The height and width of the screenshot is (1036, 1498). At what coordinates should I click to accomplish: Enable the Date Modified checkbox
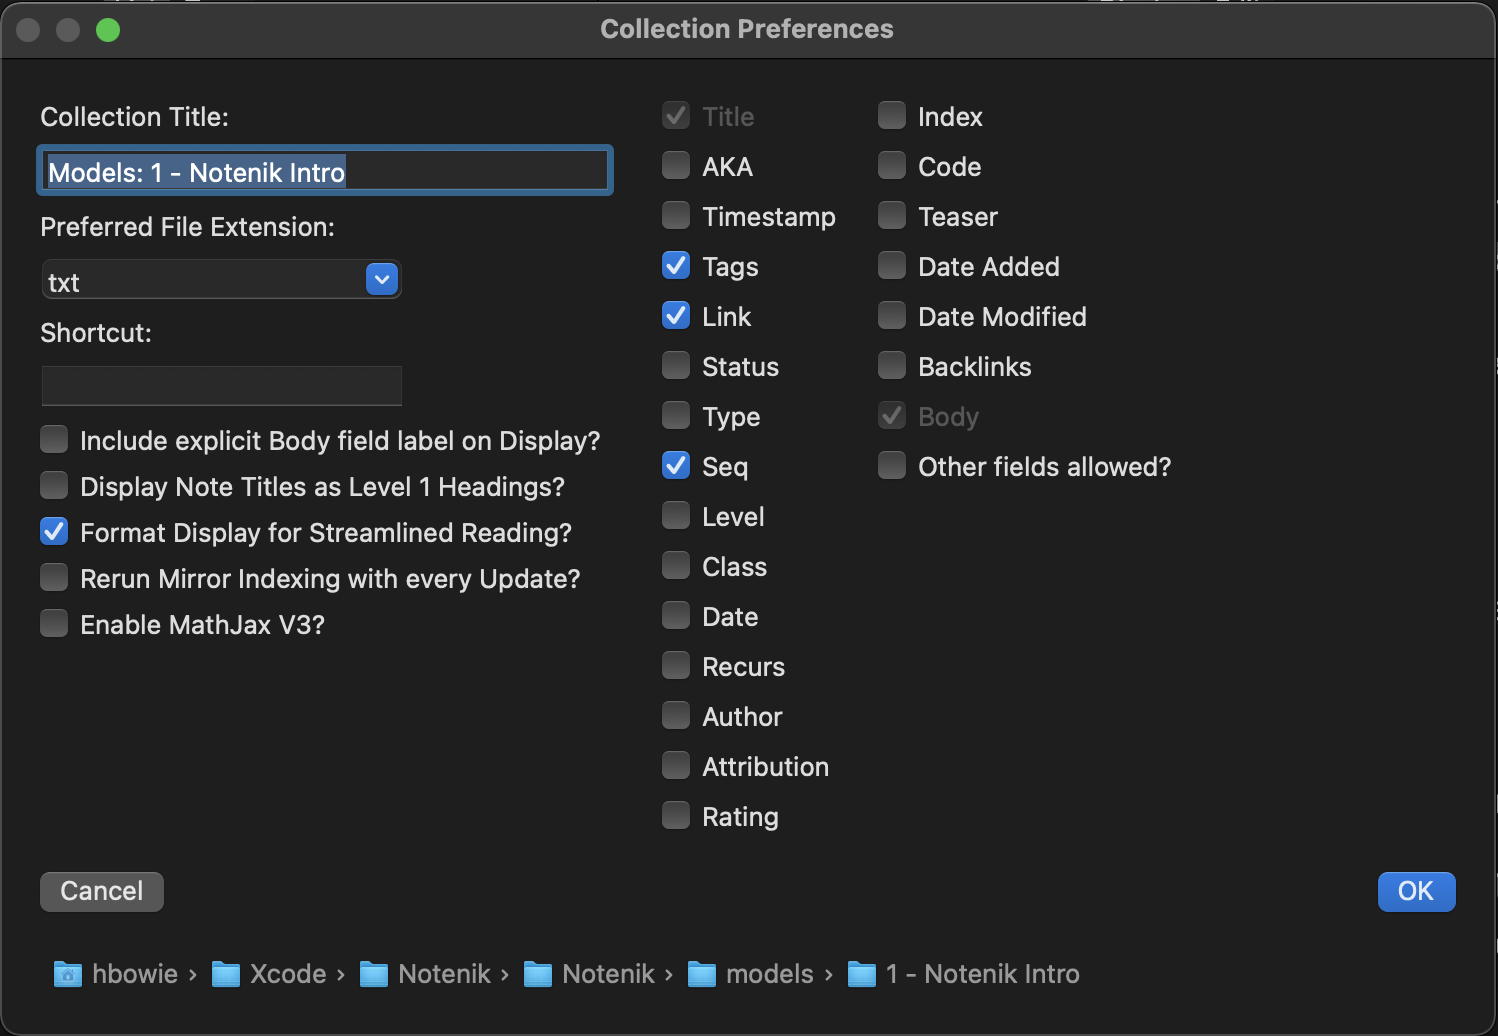(892, 316)
